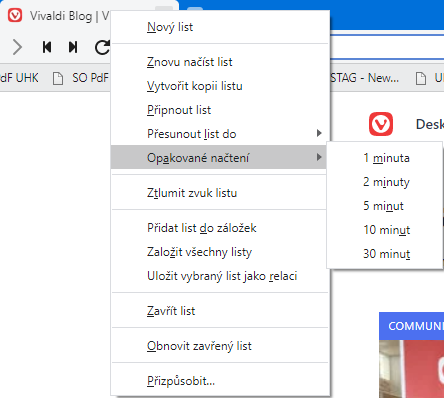Click the article thumbnail under COMMUNITY banner
Image resolution: width=444 pixels, height=398 pixels.
tap(412, 369)
